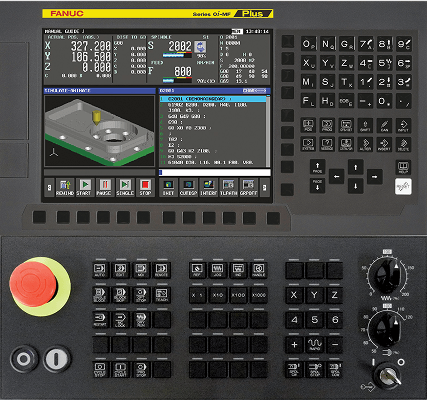This screenshot has height=400, width=427.
Task: Open the PROG program key
Action: pos(327,125)
